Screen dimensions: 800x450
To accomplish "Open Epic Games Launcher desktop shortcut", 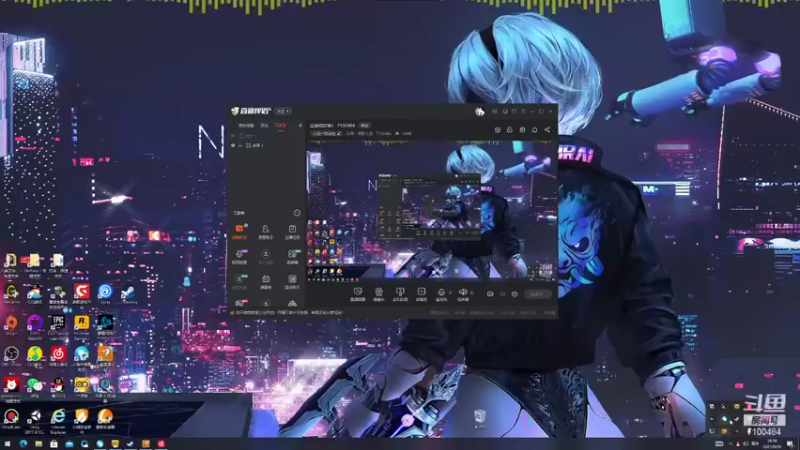I will pos(58,323).
